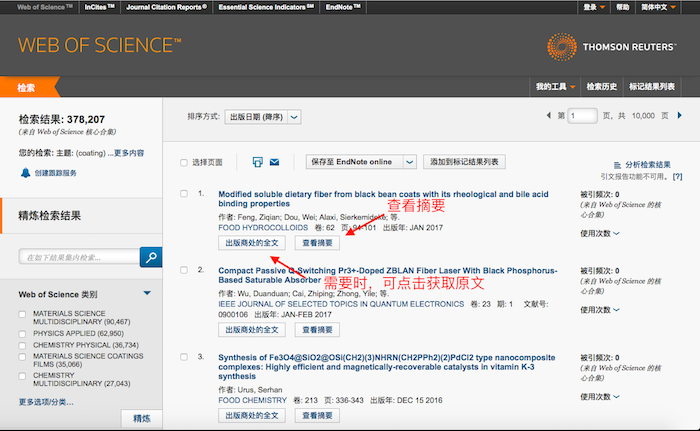Click the create alert bell icon
This screenshot has height=431, width=700.
point(26,173)
